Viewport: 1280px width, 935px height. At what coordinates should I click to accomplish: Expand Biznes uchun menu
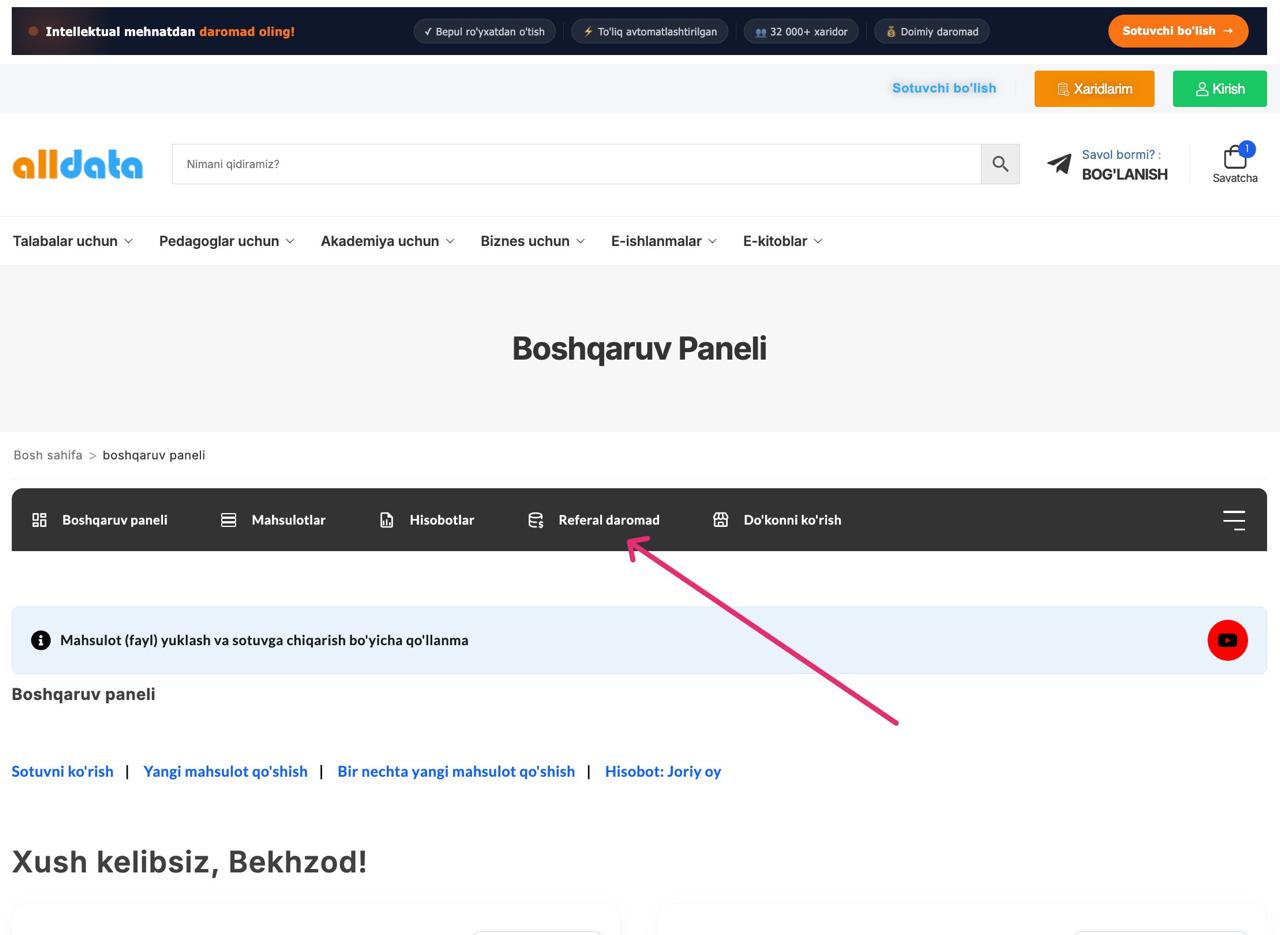pyautogui.click(x=532, y=241)
